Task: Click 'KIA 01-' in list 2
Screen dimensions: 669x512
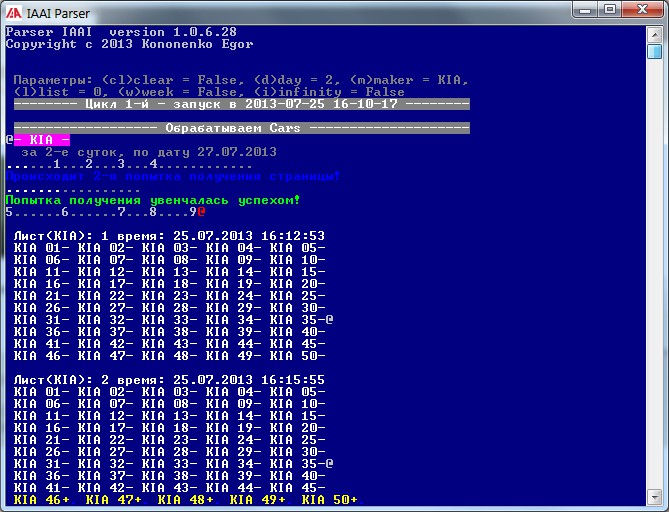Action: point(41,392)
